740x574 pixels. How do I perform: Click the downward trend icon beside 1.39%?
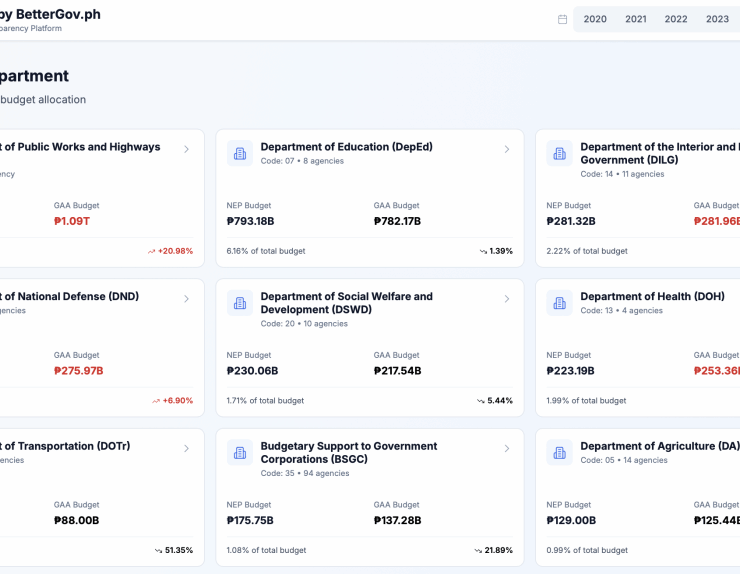(483, 251)
